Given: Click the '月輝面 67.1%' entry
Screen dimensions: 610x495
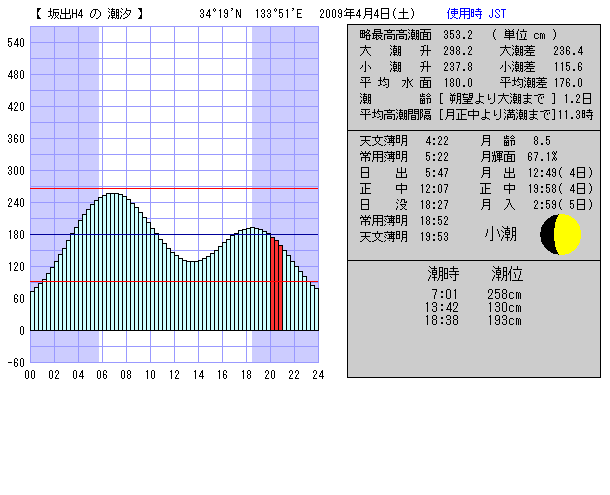Looking at the screenshot, I should [519, 156].
